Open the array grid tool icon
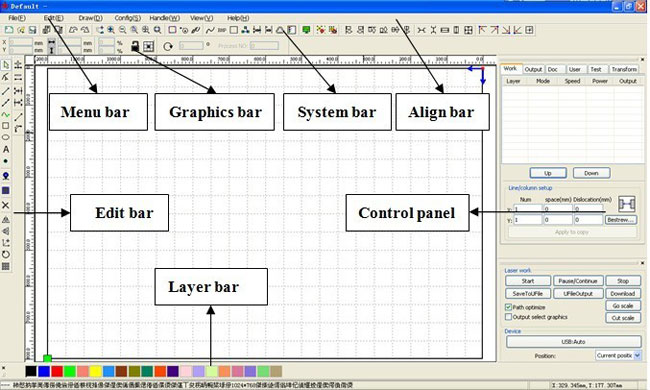 (6, 266)
